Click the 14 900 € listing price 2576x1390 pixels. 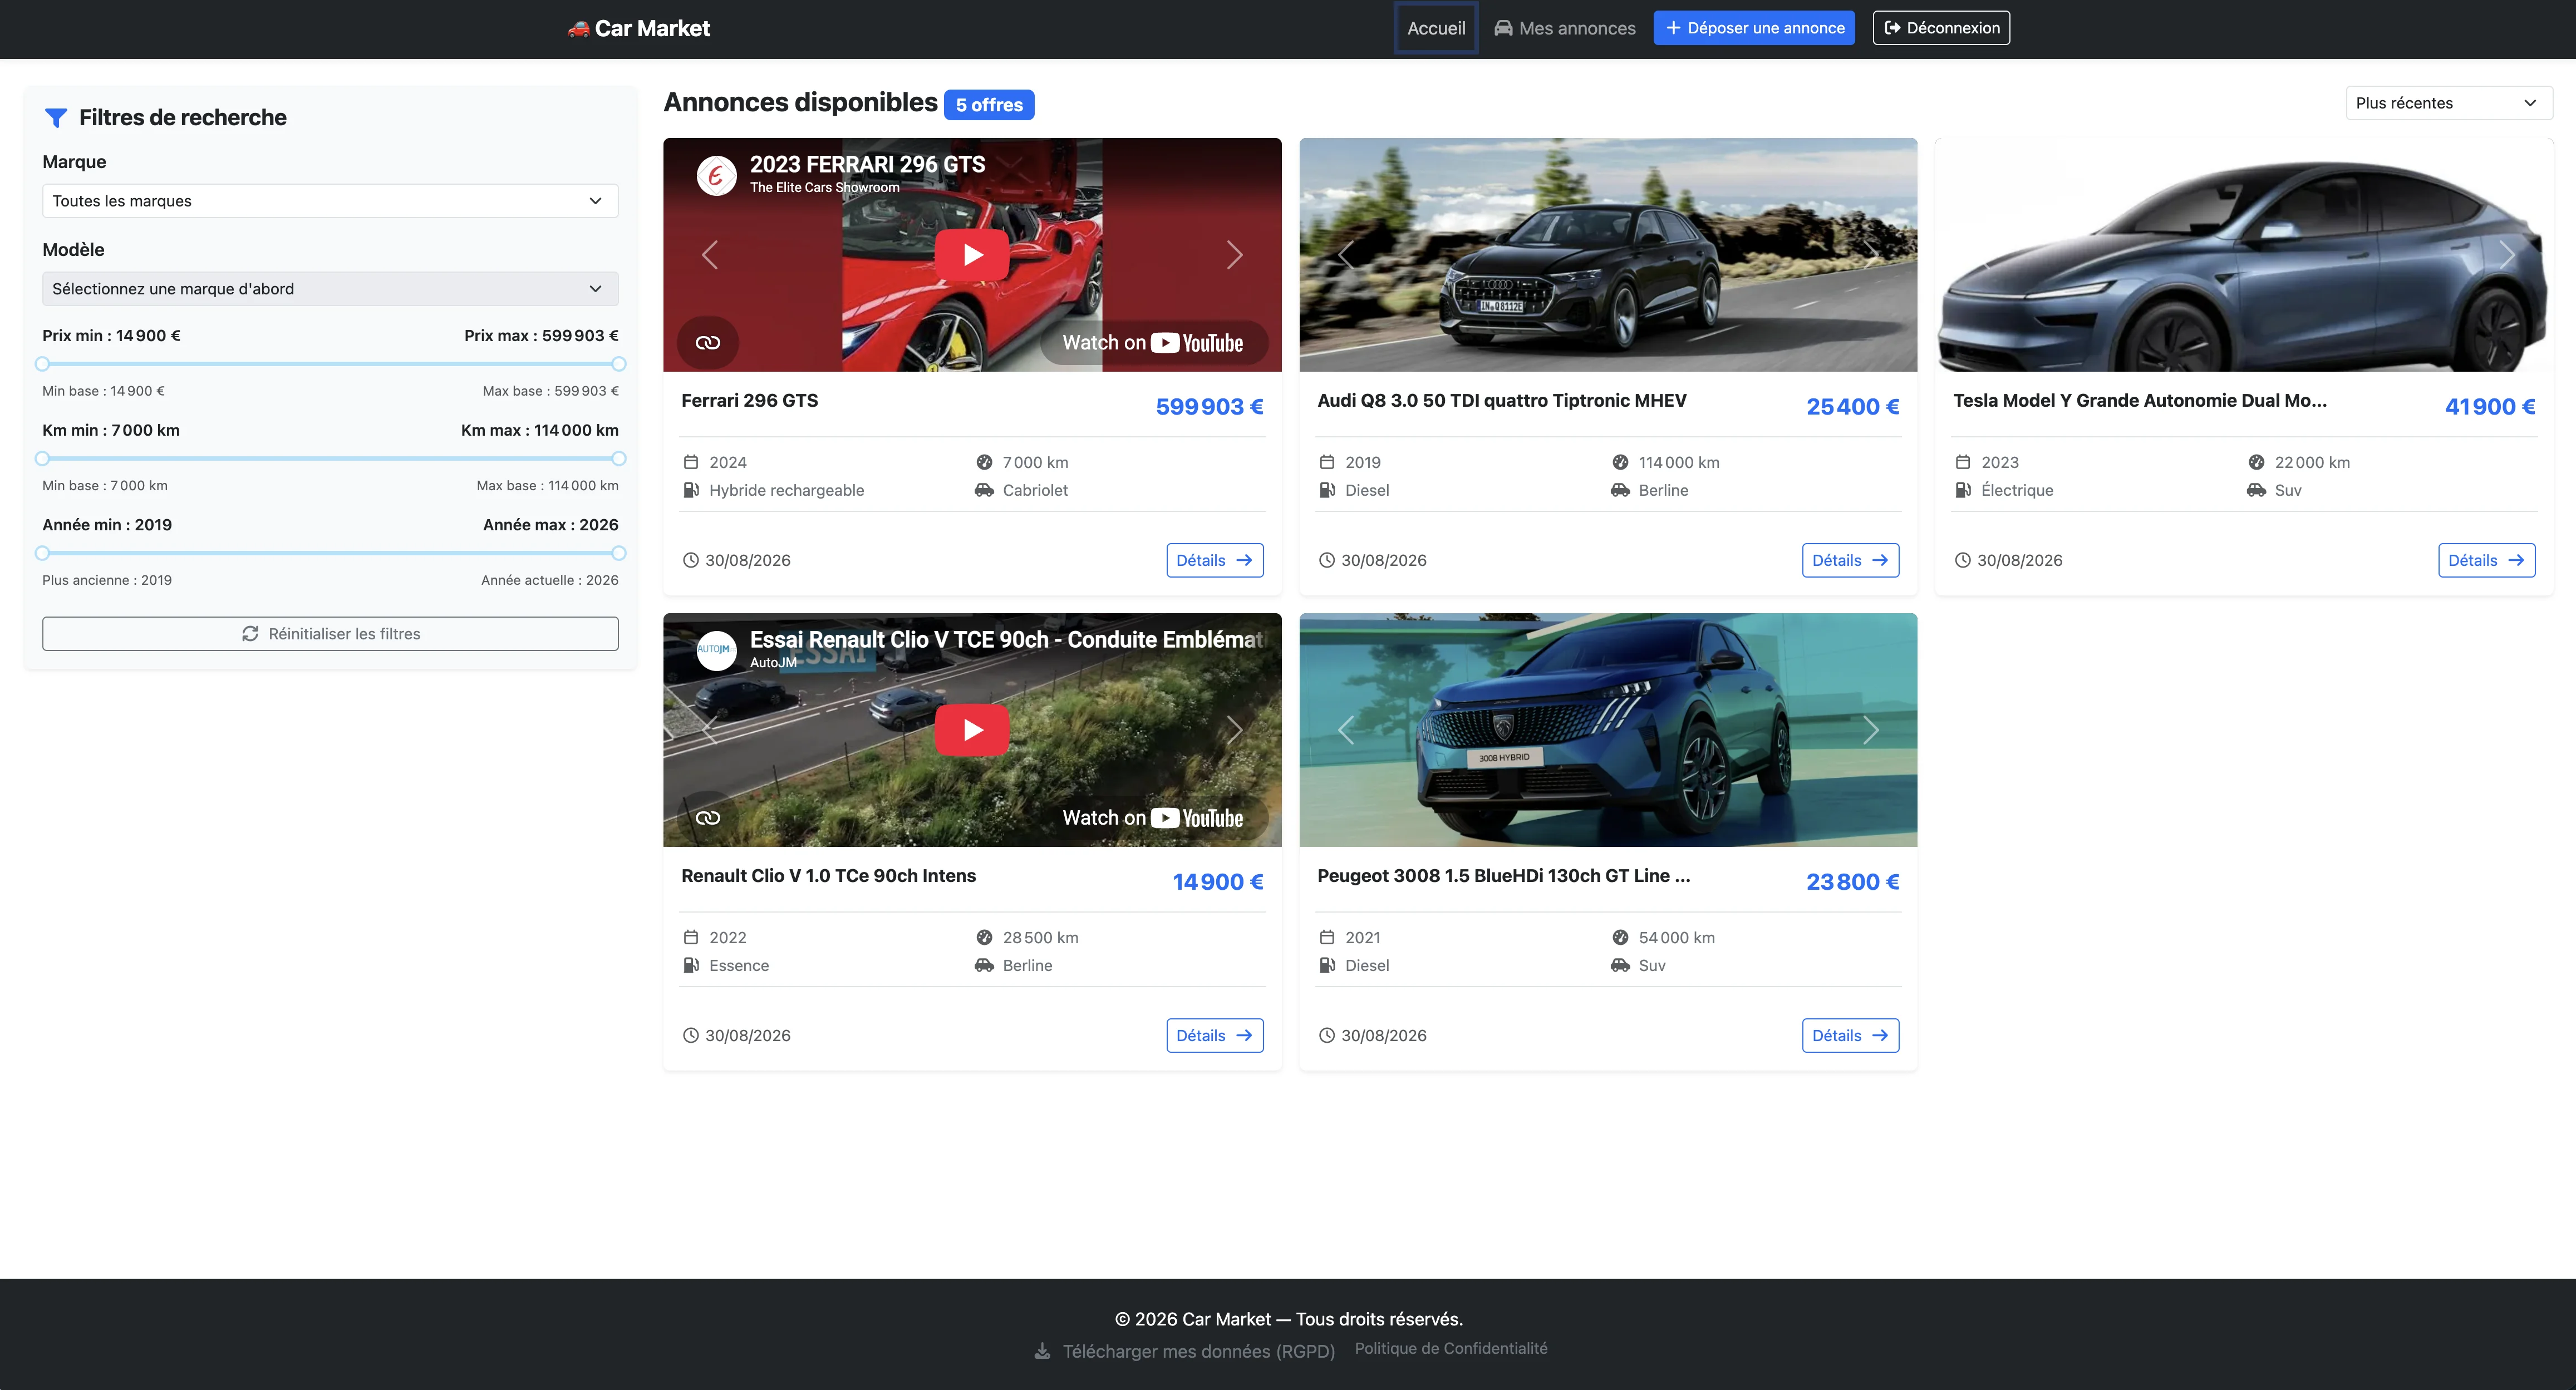(1217, 882)
